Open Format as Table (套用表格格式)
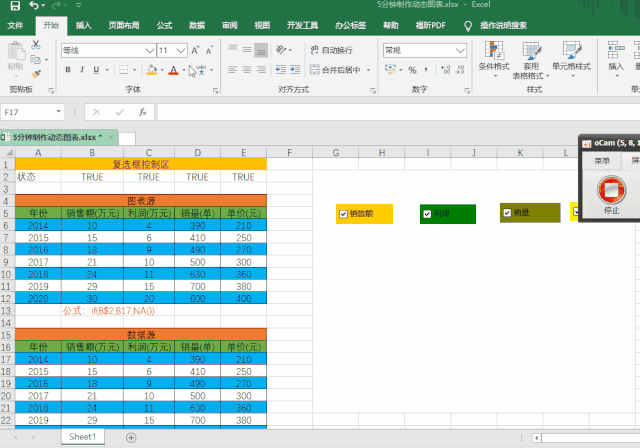Screen dimensions: 640x448 [531, 59]
